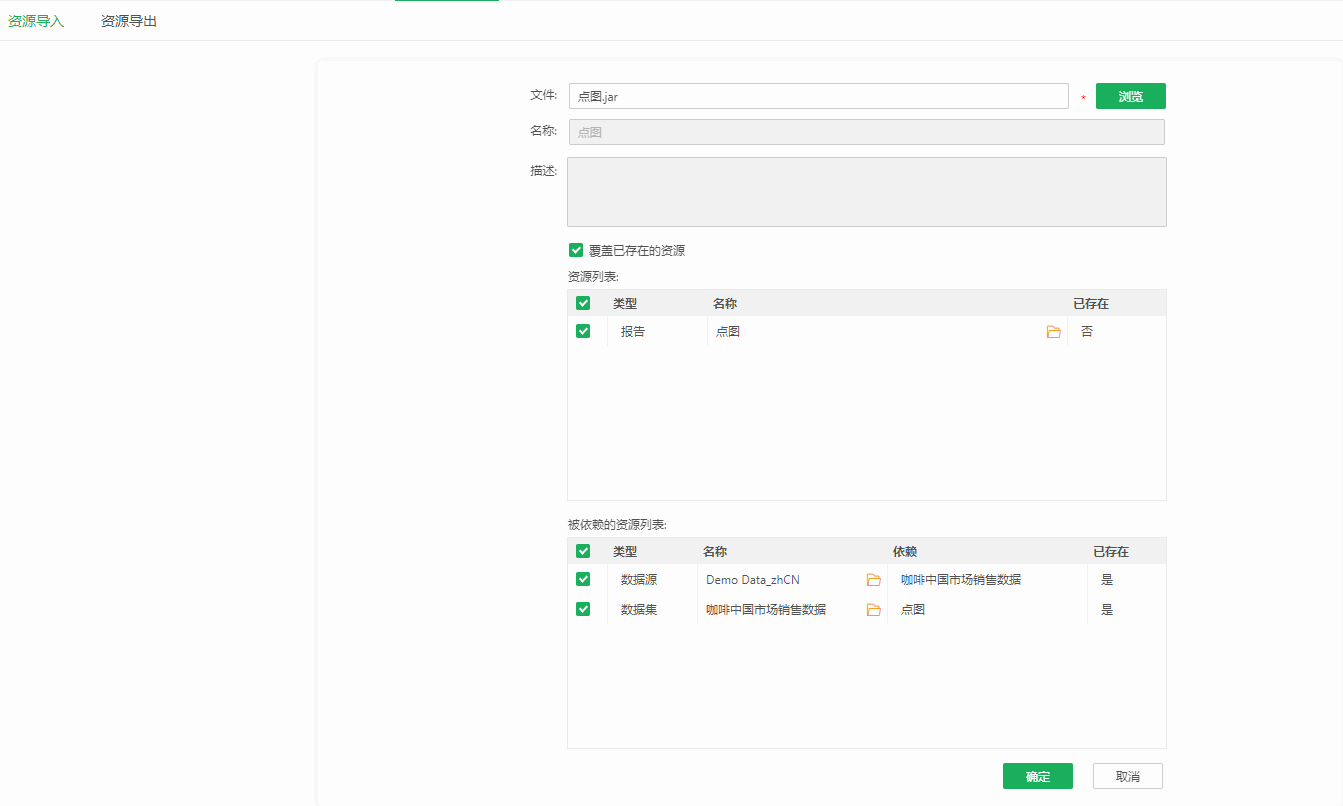The height and width of the screenshot is (806, 1343).
Task: Uncheck the 报告 点图 row checkbox
Action: (583, 331)
